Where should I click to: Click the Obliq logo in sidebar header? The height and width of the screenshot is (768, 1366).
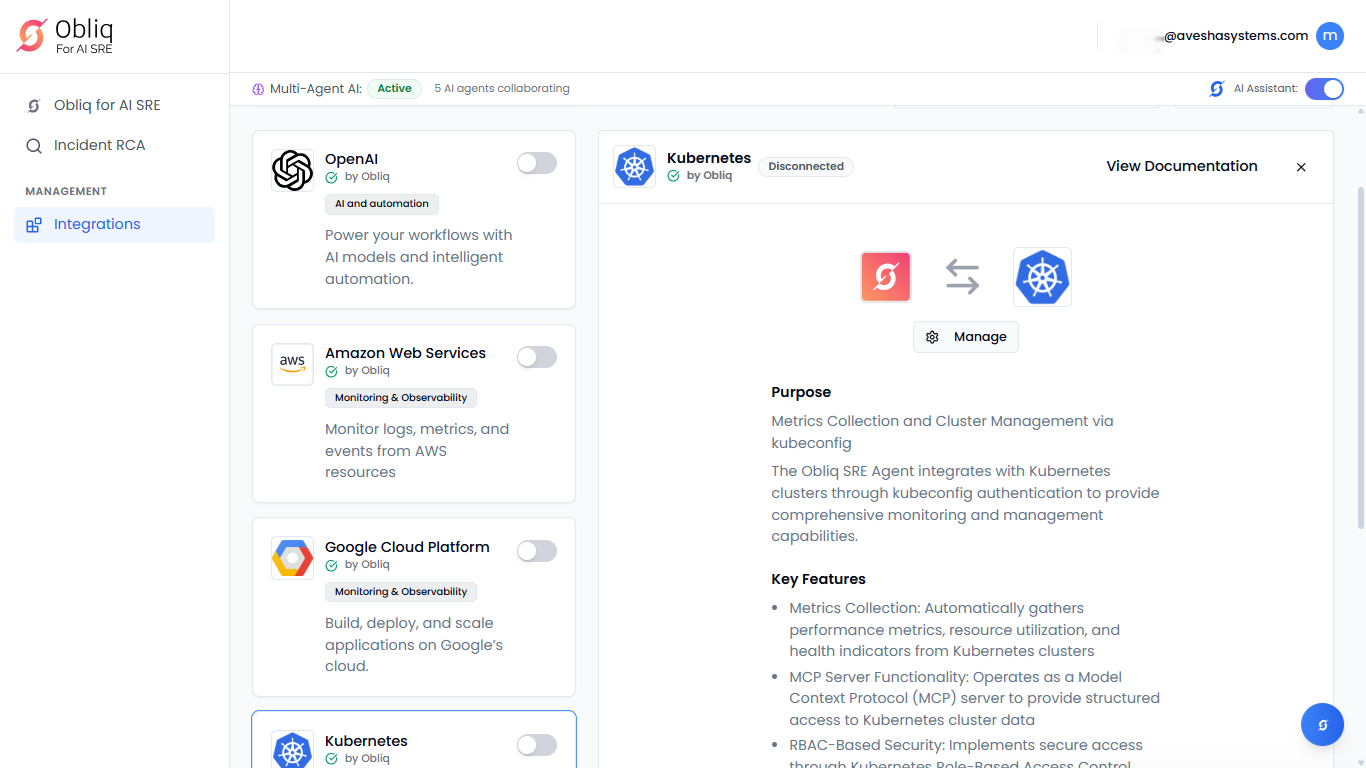tap(32, 36)
